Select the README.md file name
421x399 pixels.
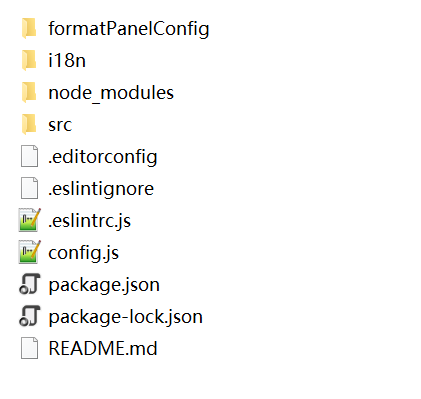(x=103, y=348)
